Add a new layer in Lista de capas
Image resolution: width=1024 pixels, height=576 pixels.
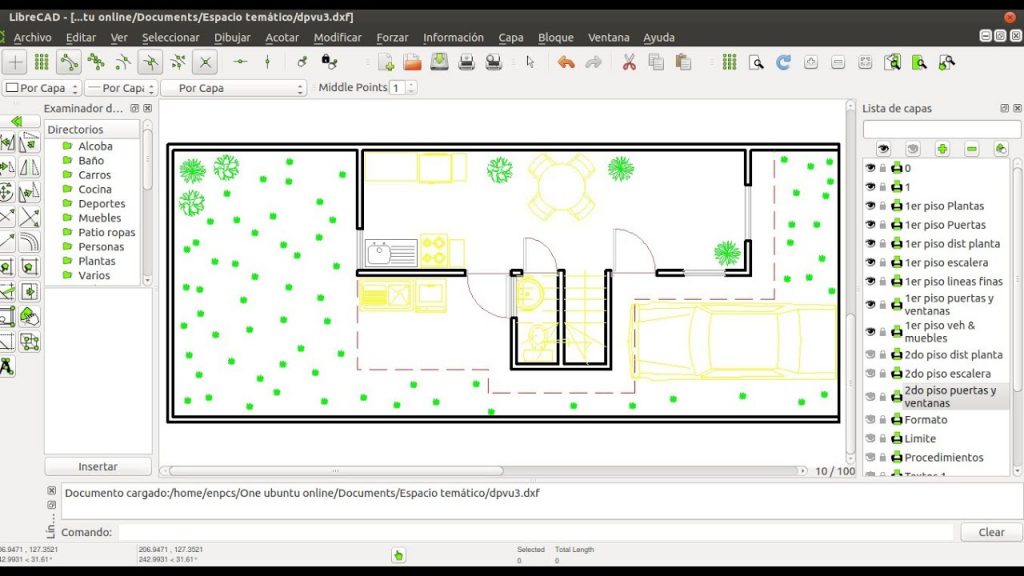(942, 148)
